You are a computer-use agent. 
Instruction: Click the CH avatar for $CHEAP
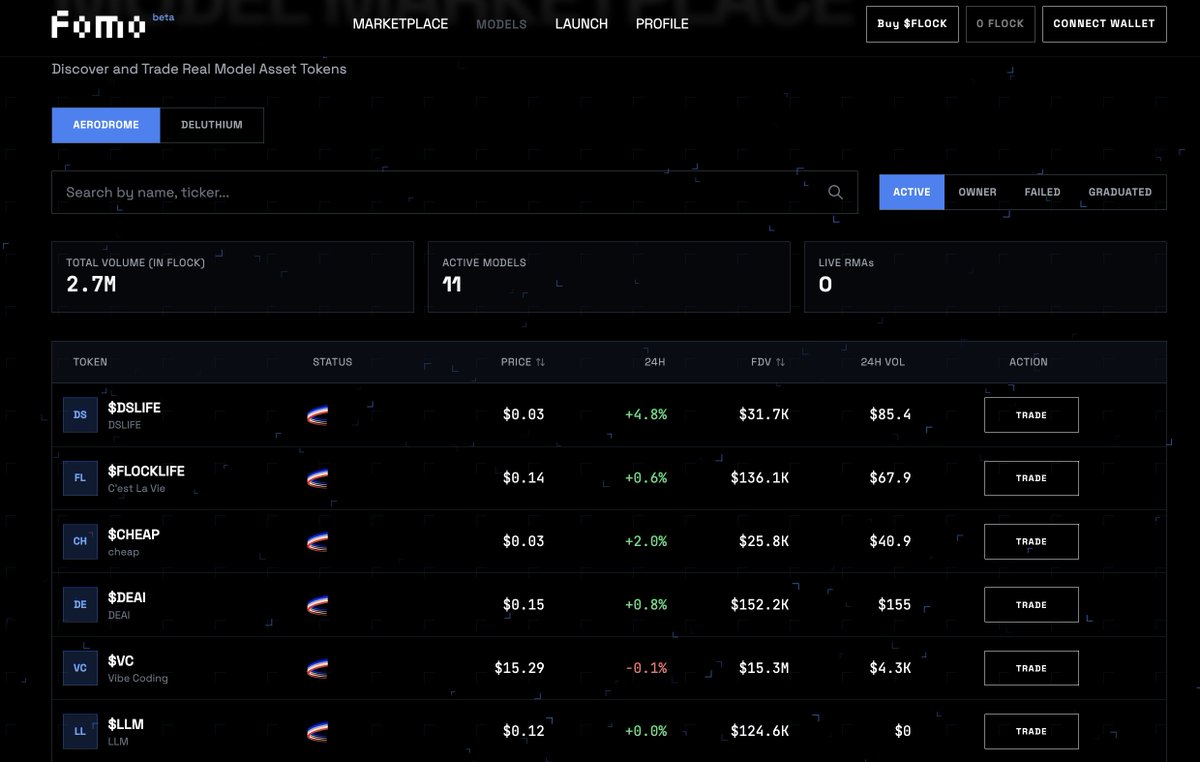tap(80, 541)
